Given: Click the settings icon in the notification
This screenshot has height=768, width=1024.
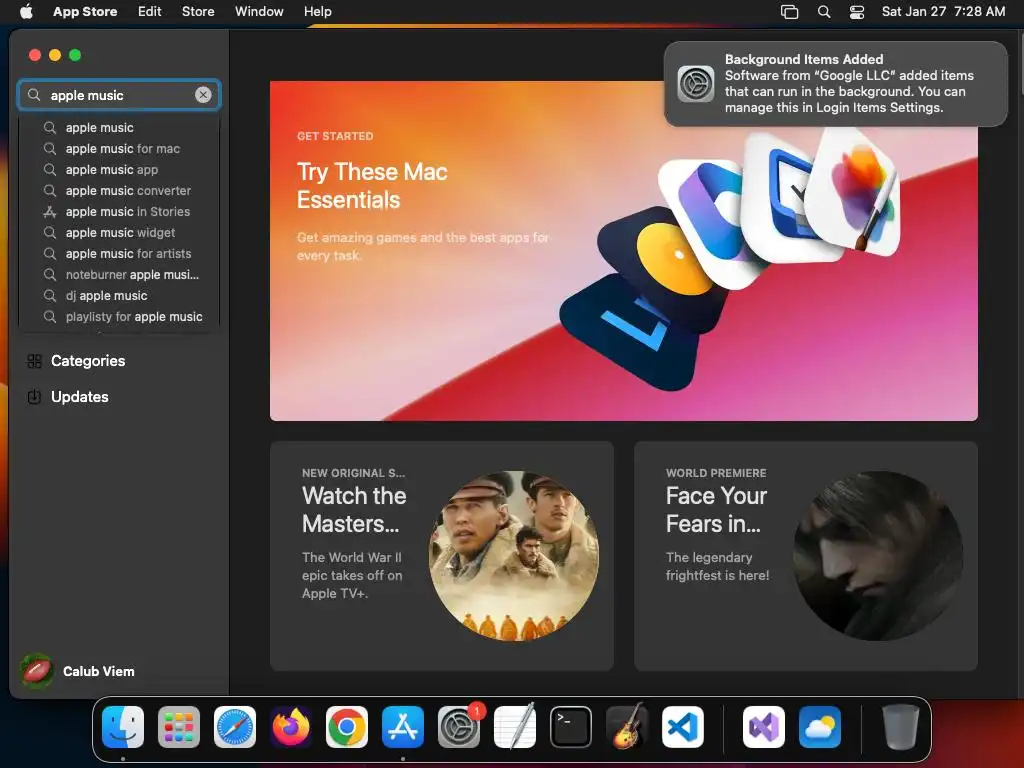Looking at the screenshot, I should coord(696,84).
